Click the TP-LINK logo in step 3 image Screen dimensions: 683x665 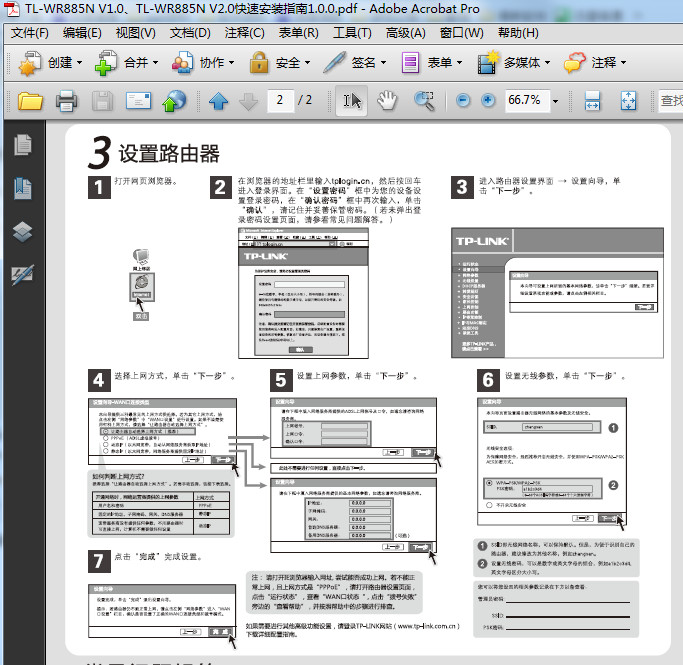pos(482,241)
